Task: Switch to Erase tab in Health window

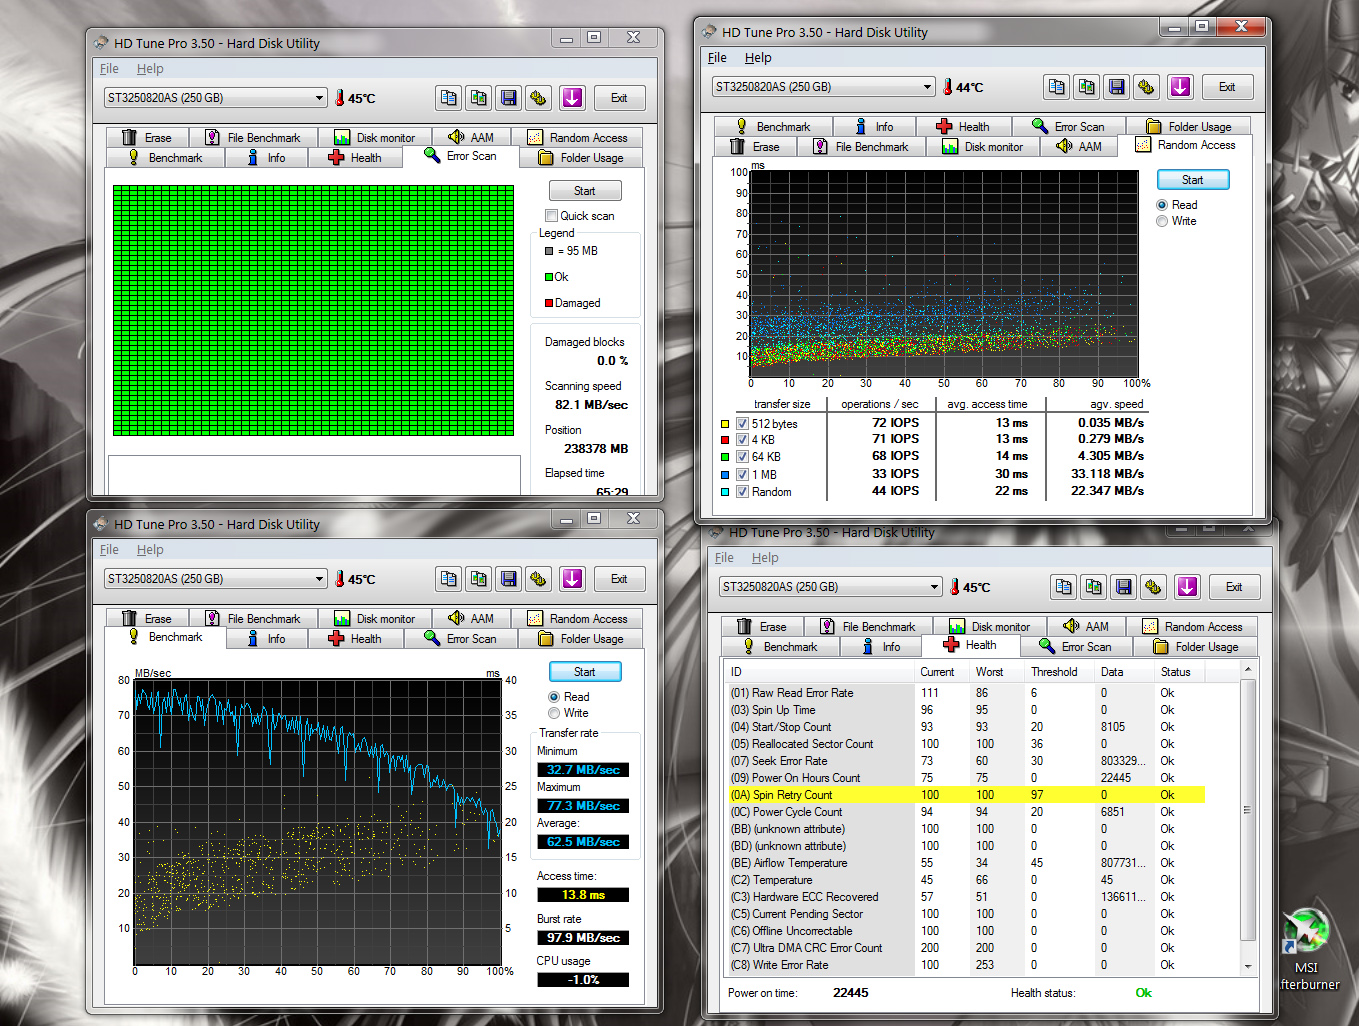Action: (x=762, y=627)
